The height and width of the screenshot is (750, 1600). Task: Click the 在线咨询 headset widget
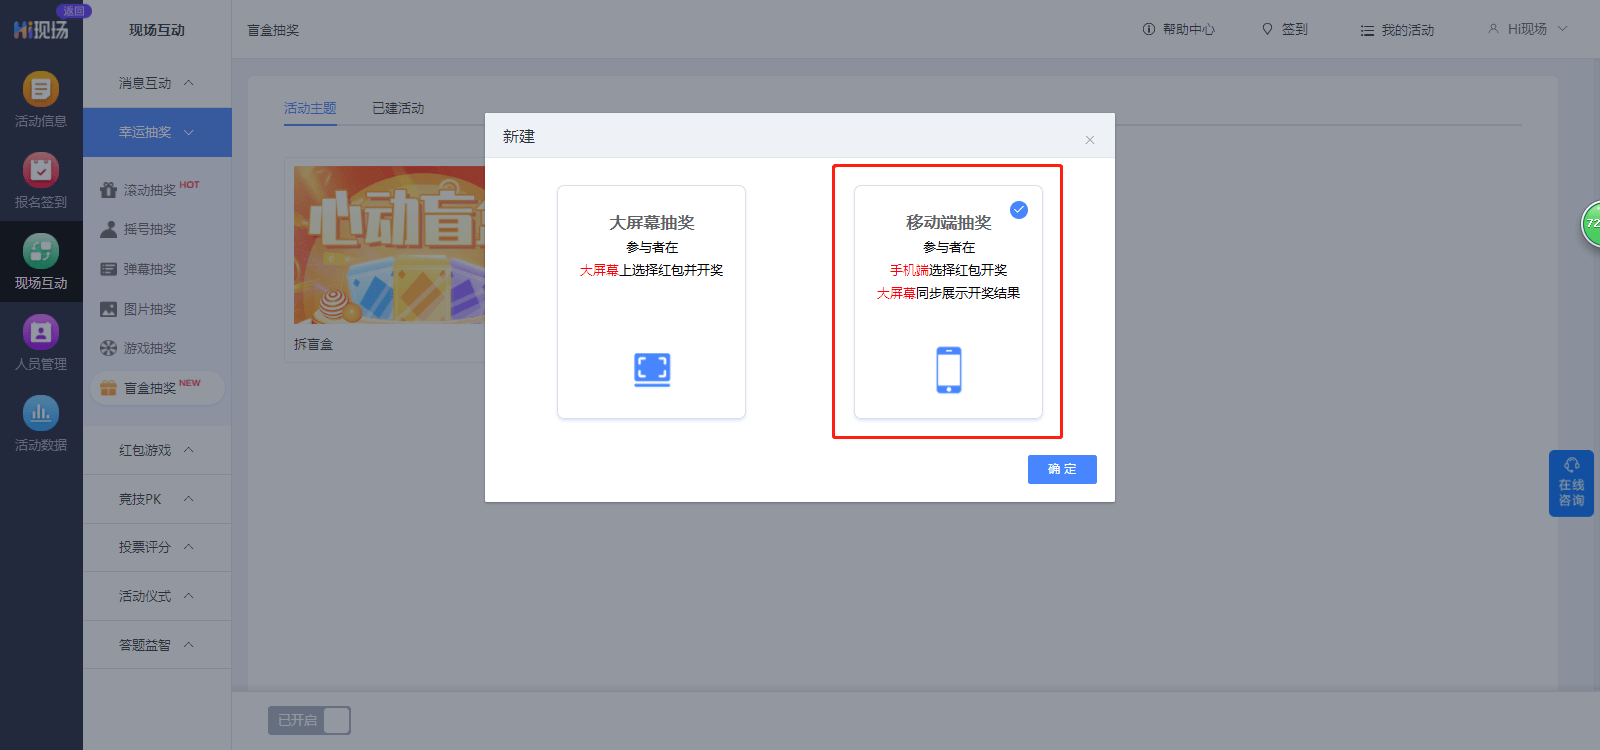pyautogui.click(x=1571, y=483)
